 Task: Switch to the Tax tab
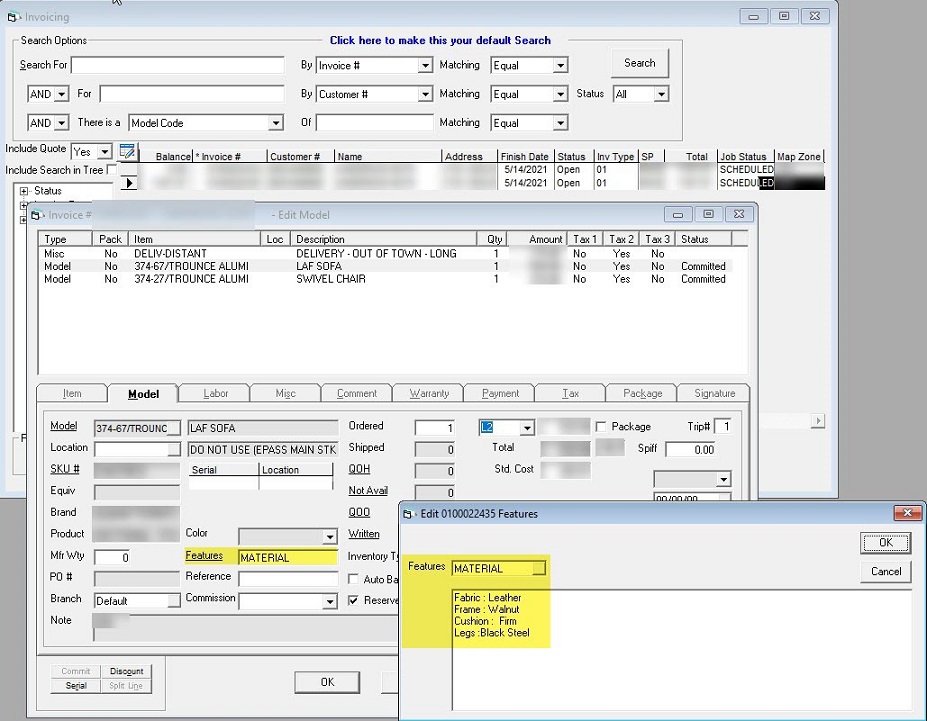571,394
